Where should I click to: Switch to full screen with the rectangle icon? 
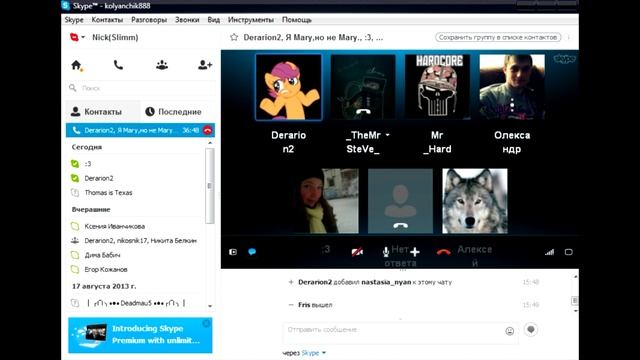tap(569, 252)
